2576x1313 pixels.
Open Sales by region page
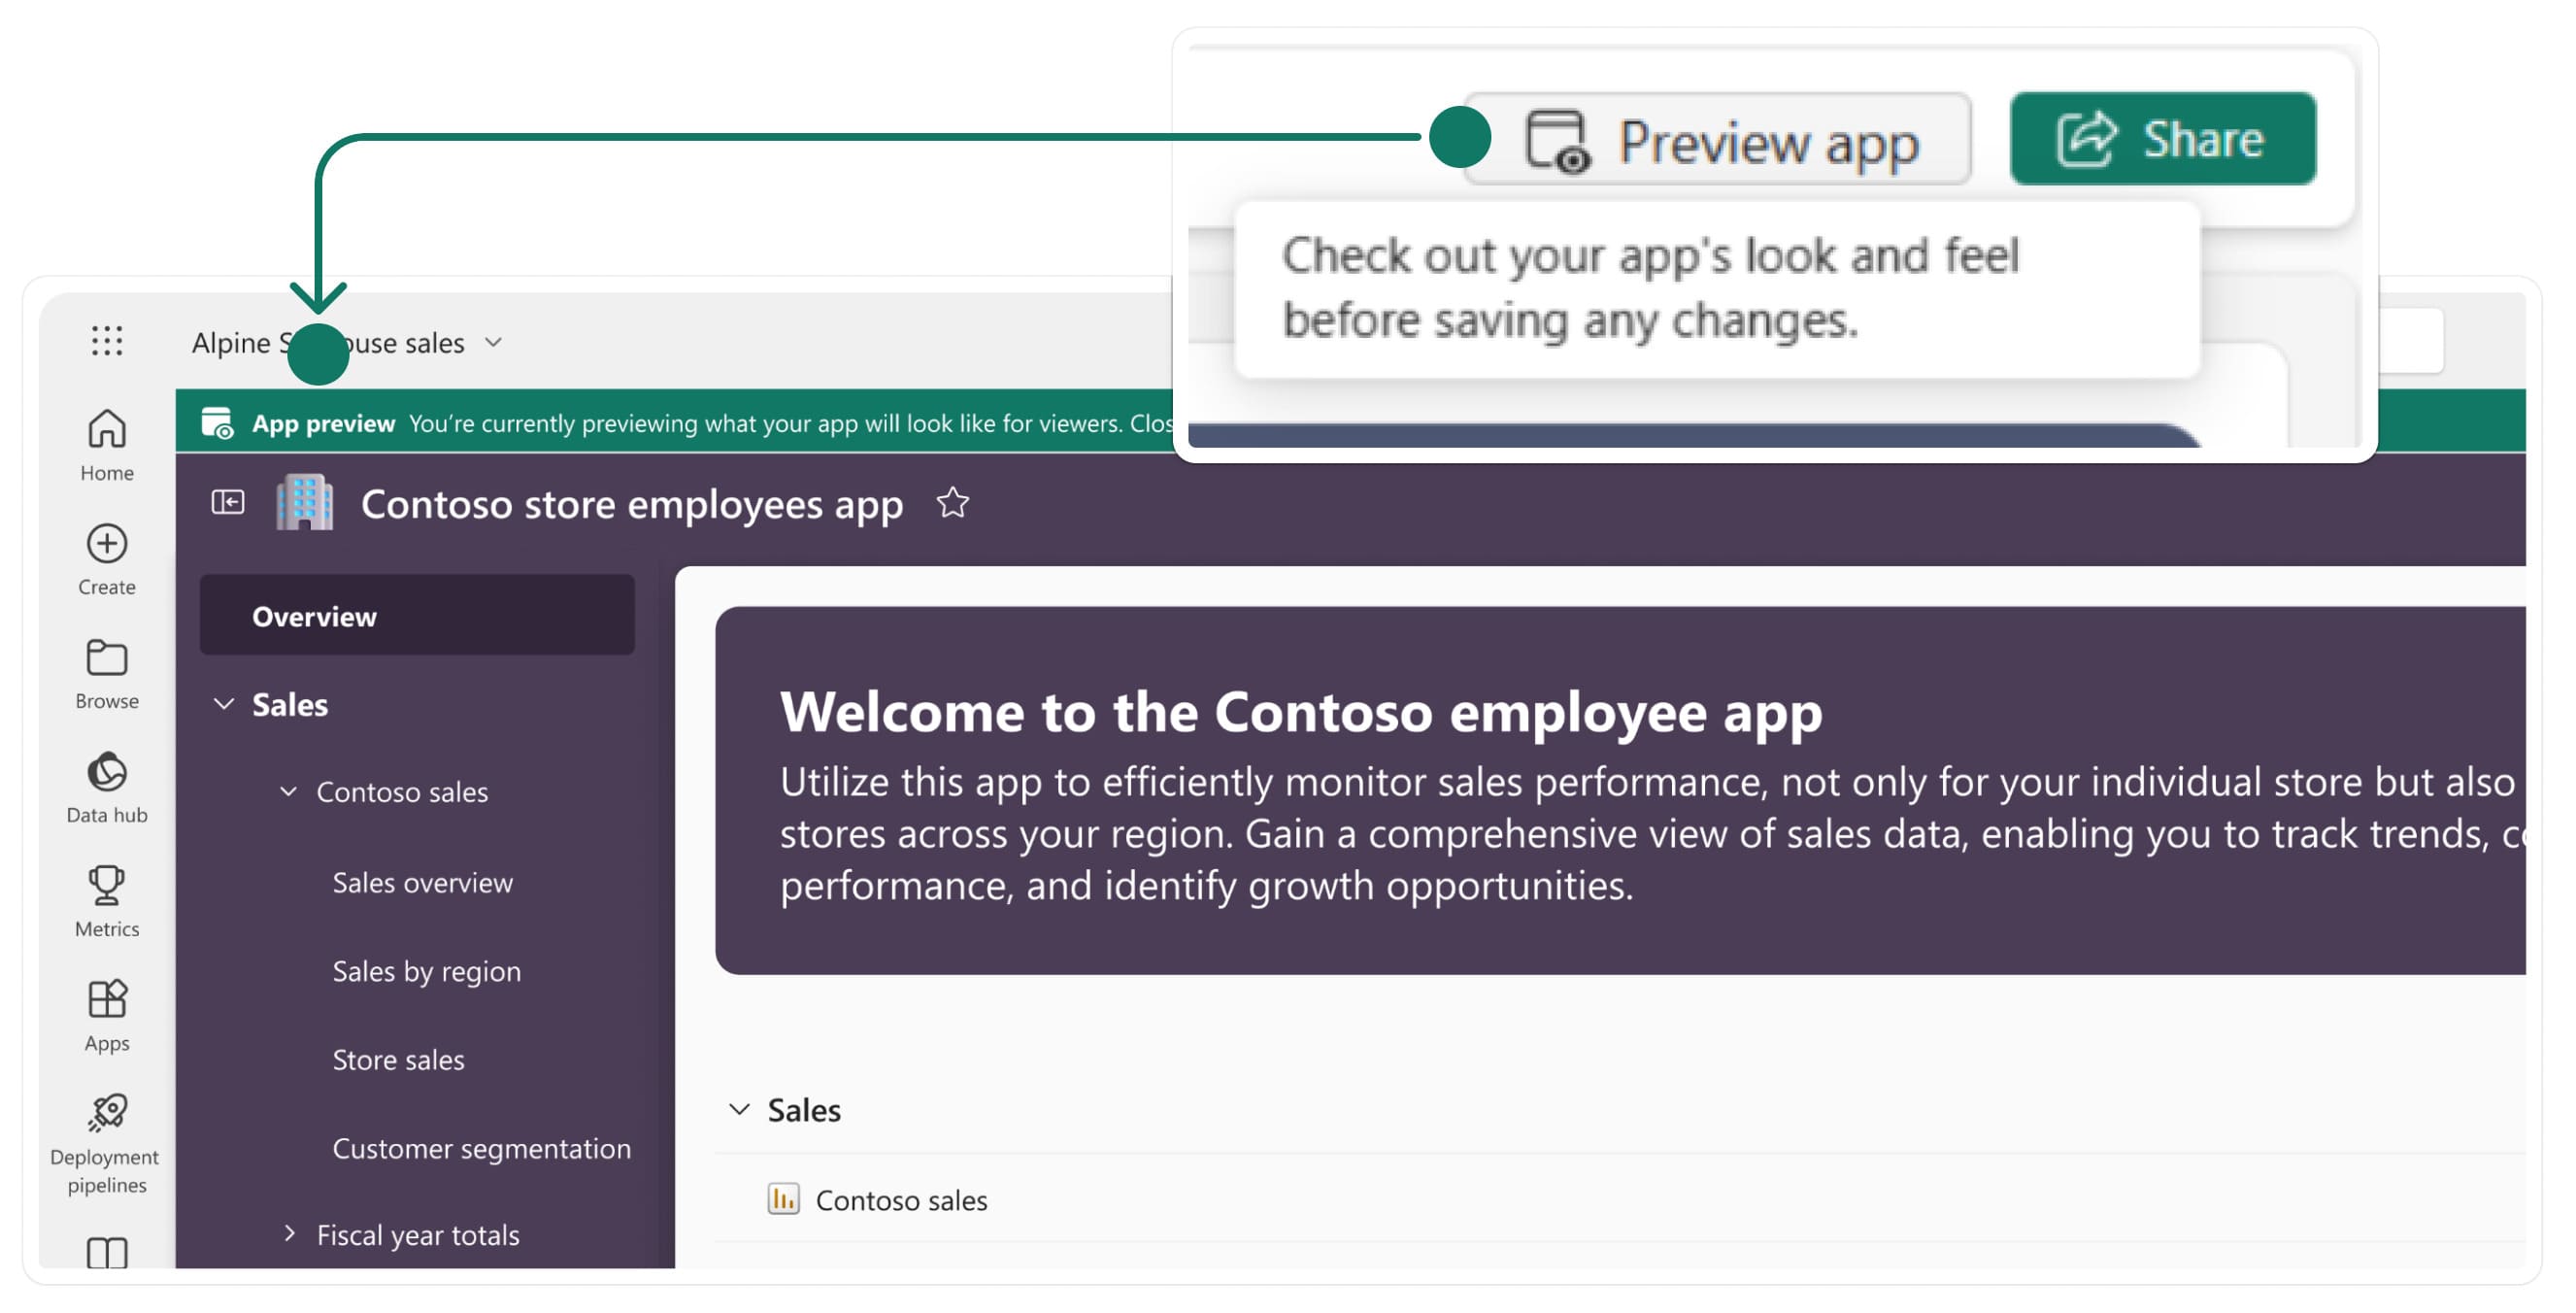426,971
